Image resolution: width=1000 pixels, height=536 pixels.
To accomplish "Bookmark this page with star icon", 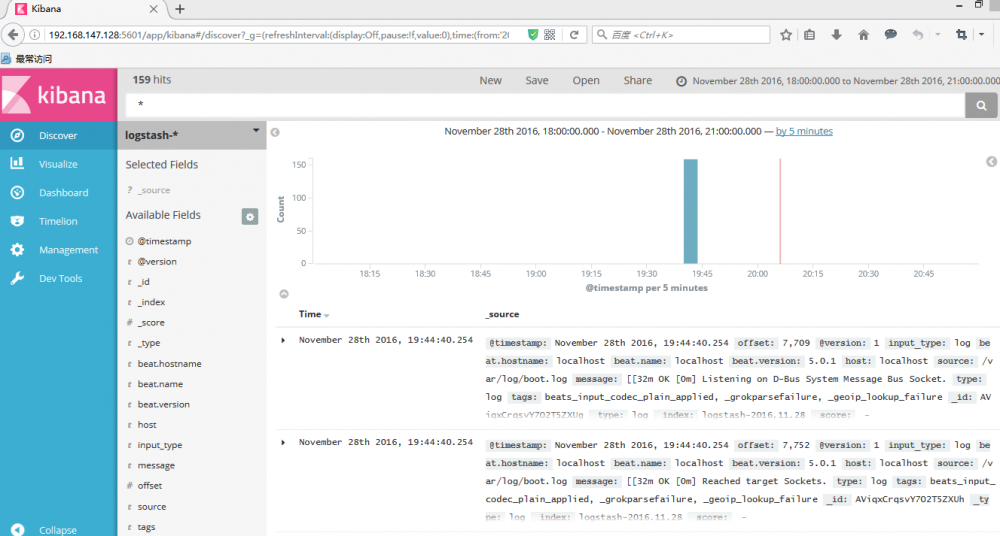I will (x=786, y=35).
